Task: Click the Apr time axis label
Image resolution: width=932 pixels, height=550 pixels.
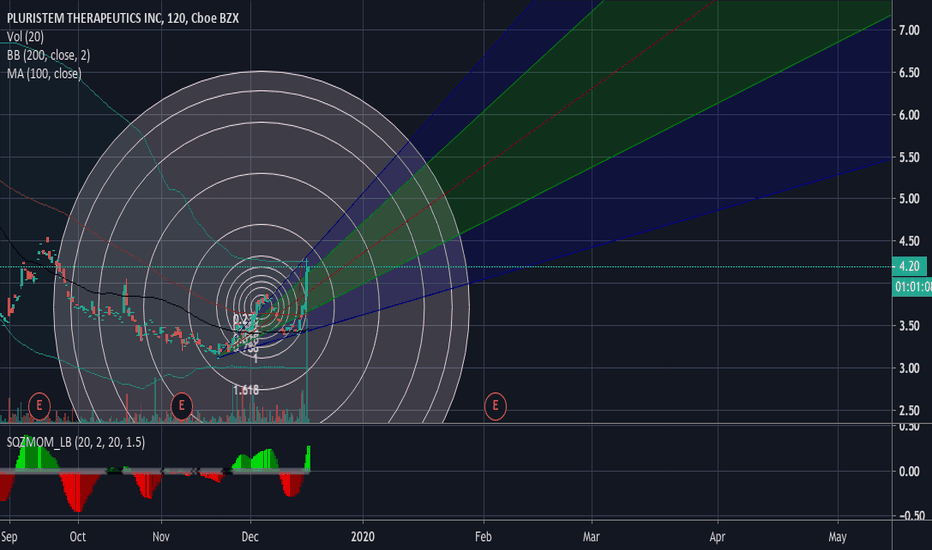Action: [717, 537]
